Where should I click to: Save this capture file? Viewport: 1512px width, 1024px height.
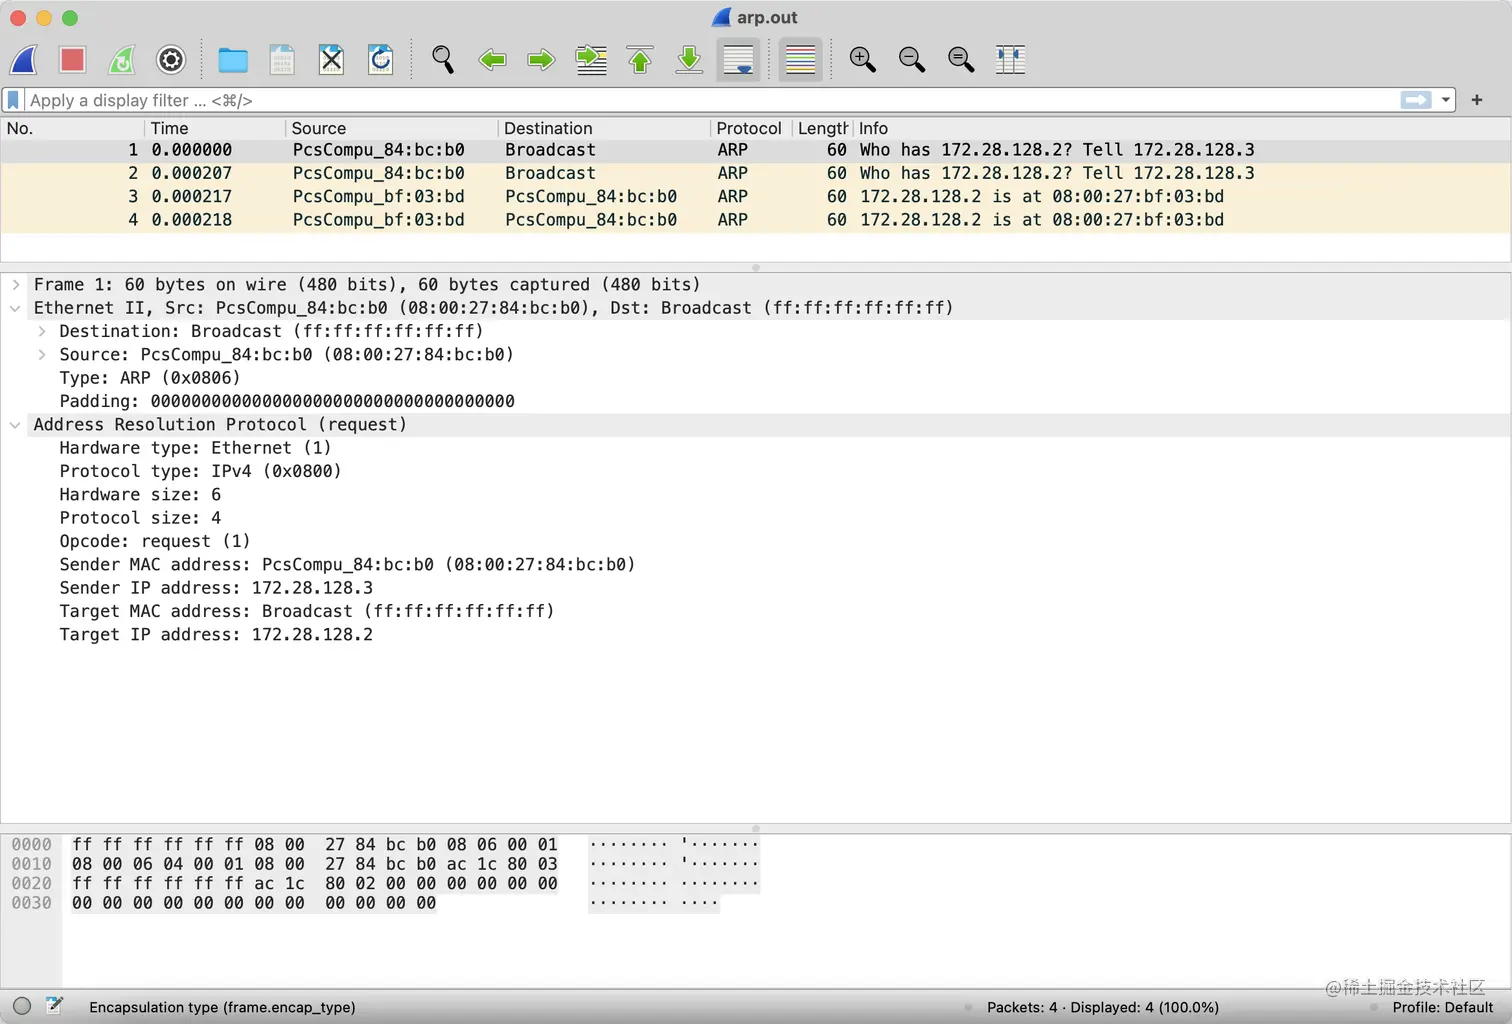(x=282, y=60)
